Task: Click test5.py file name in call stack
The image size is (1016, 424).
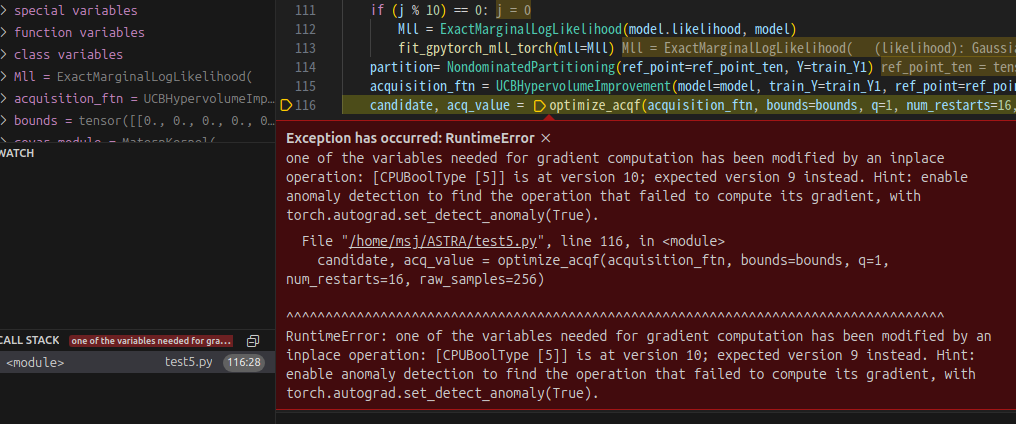Action: pos(189,362)
